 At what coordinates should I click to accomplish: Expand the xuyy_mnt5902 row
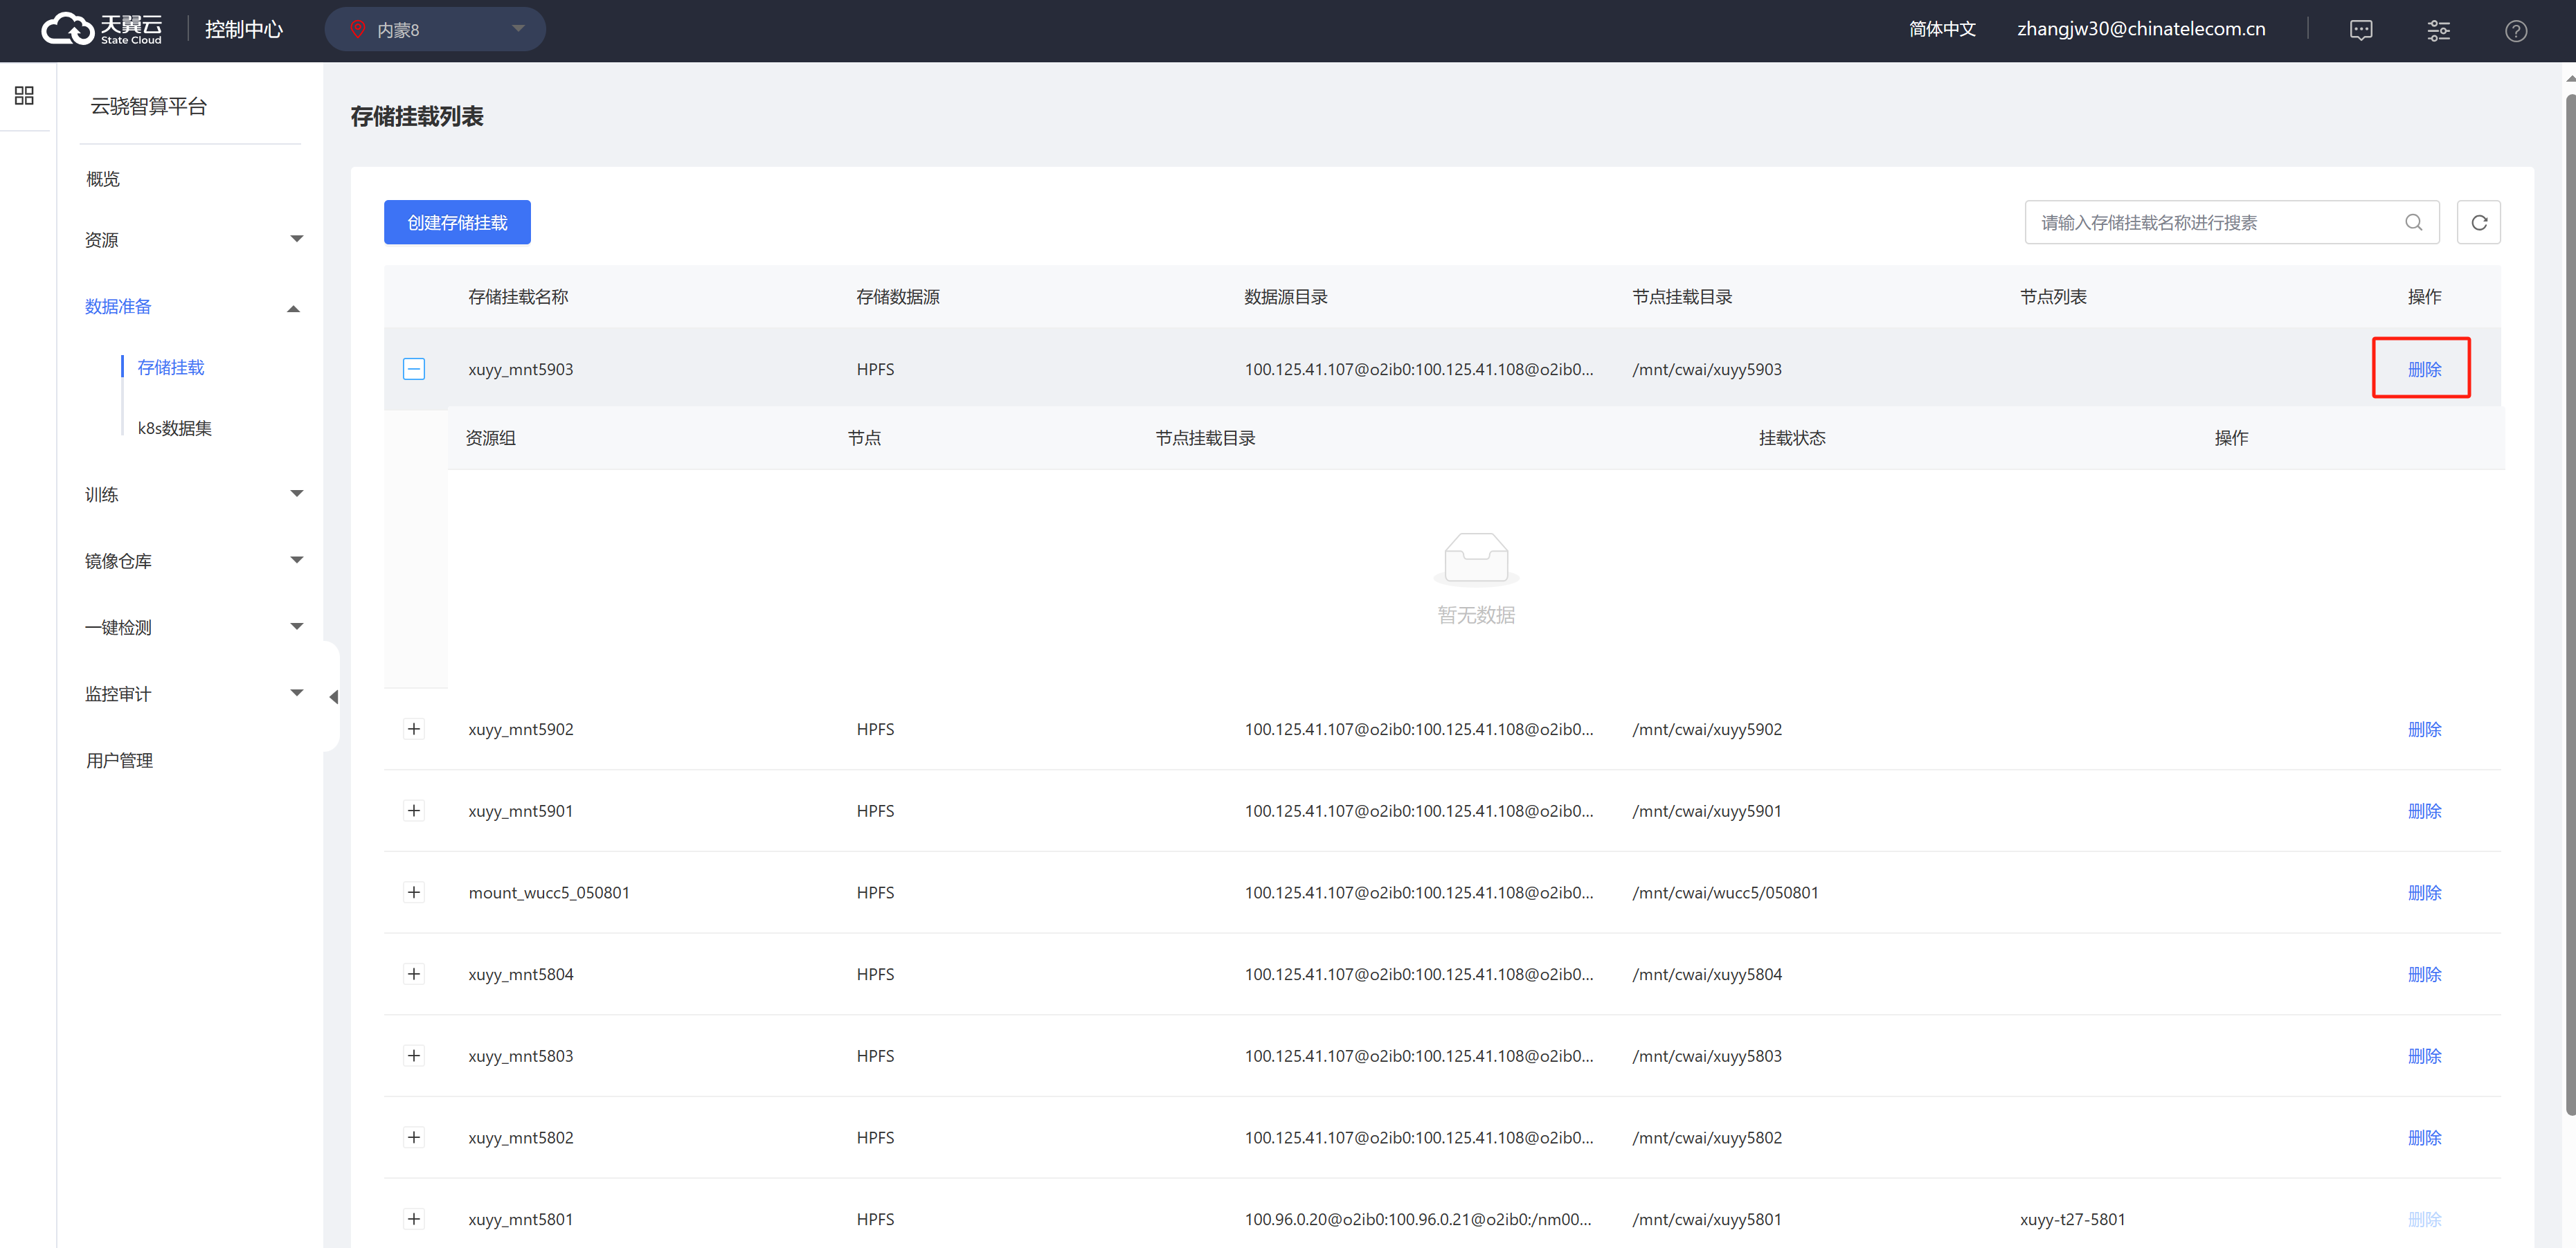[x=414, y=729]
